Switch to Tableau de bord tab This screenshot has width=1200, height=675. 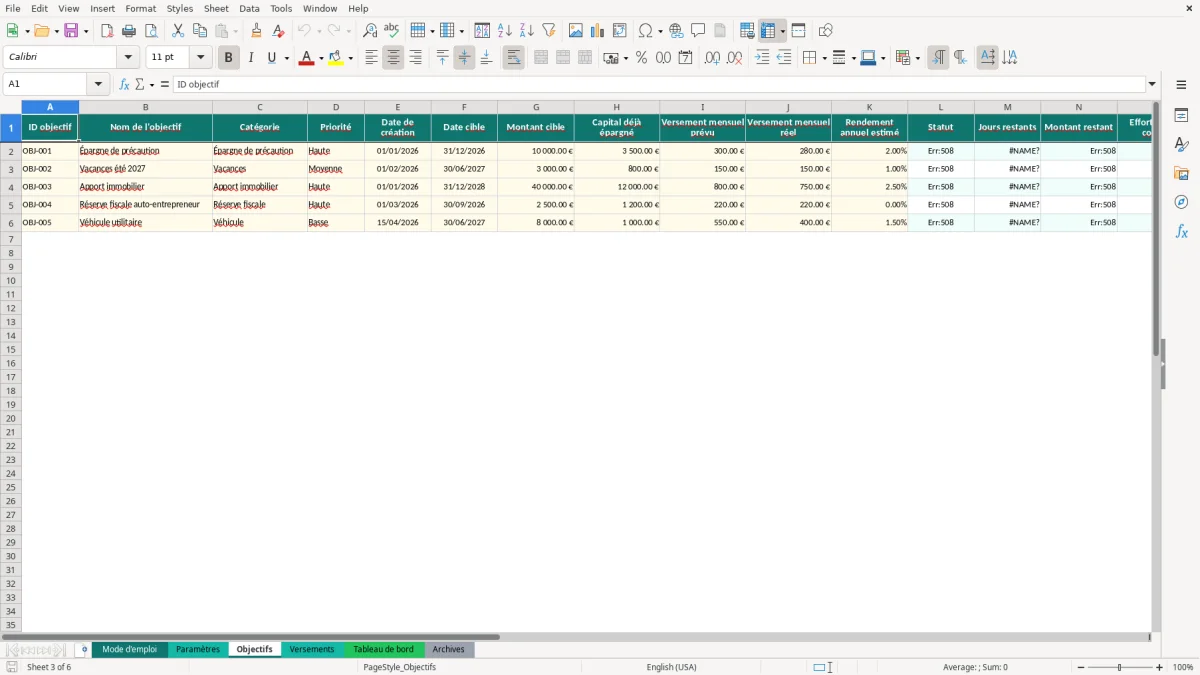point(383,649)
